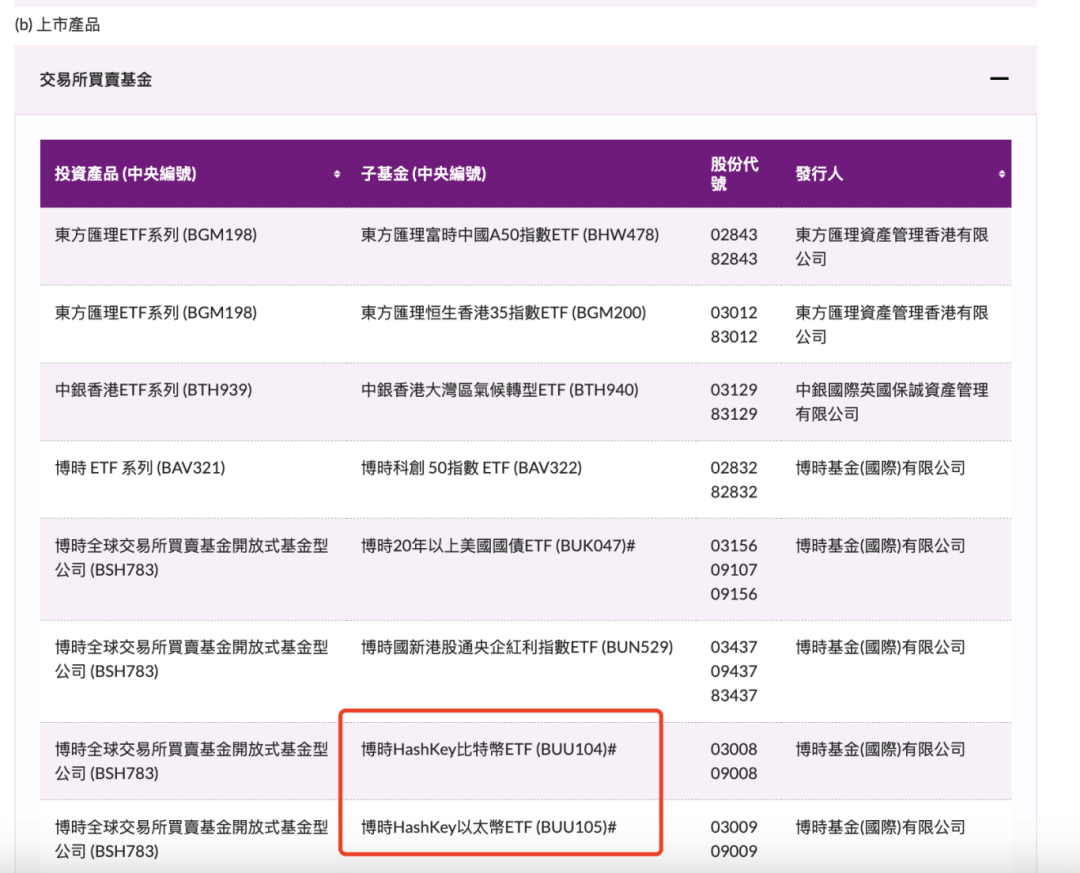
Task: Click stock code 03129 cell
Action: coord(734,390)
